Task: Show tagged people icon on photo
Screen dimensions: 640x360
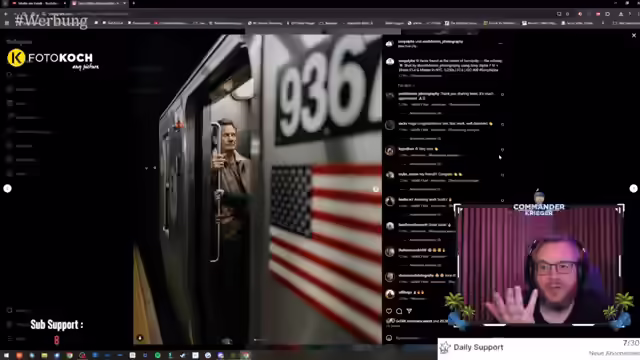Action: click(x=140, y=338)
